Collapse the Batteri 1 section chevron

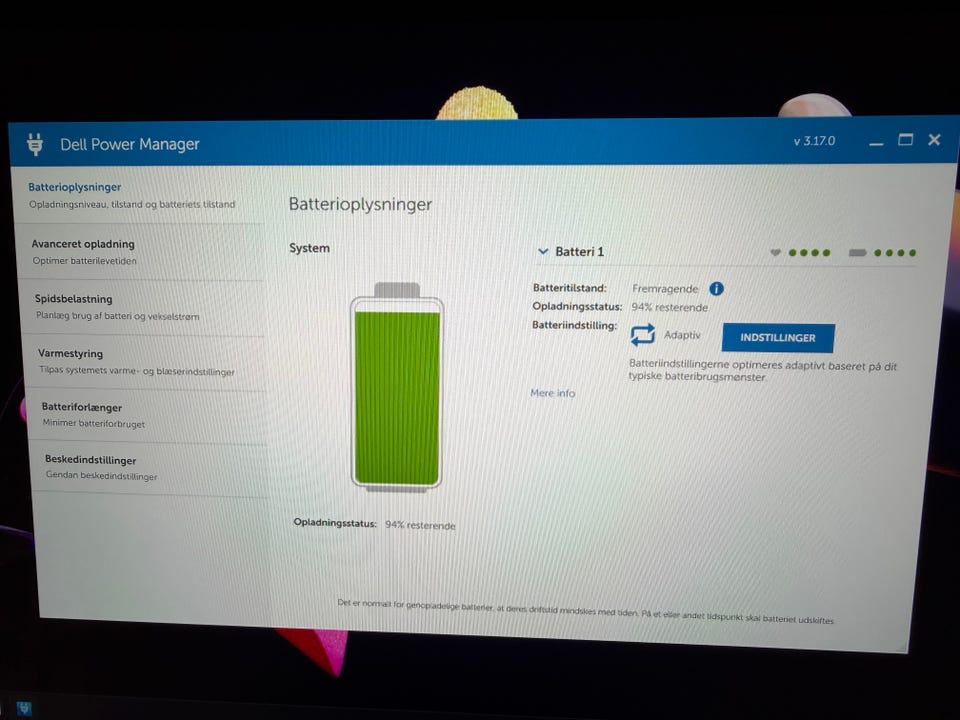click(542, 251)
